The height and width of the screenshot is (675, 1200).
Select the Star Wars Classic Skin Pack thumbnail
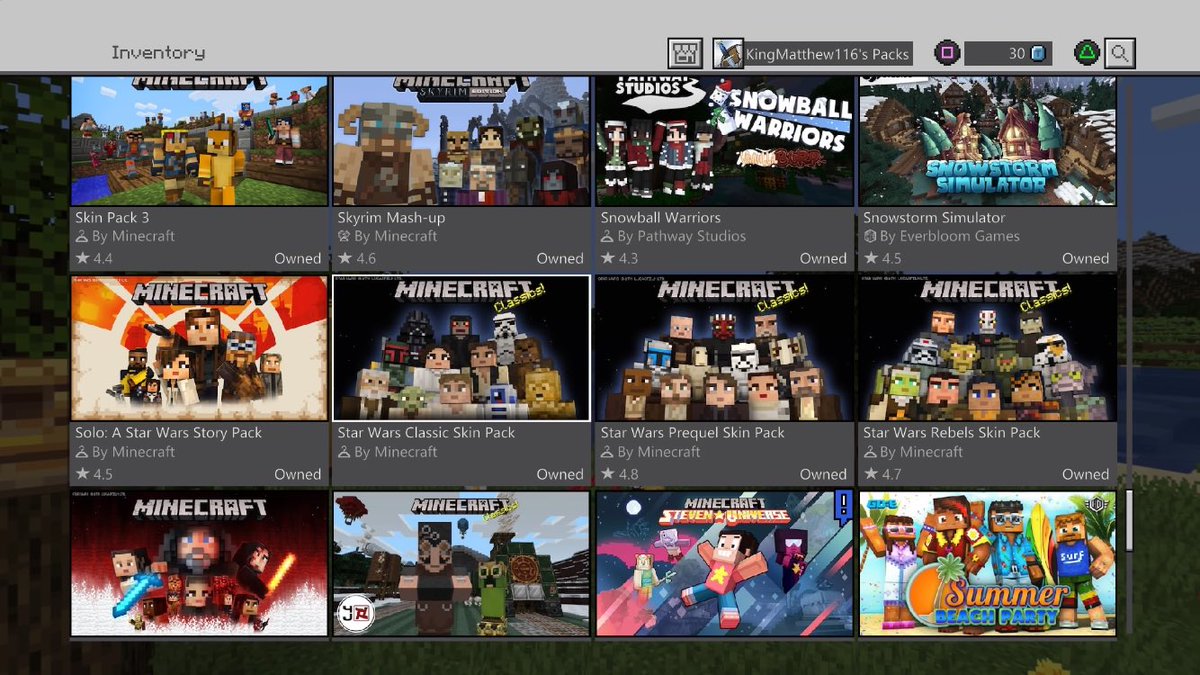461,348
